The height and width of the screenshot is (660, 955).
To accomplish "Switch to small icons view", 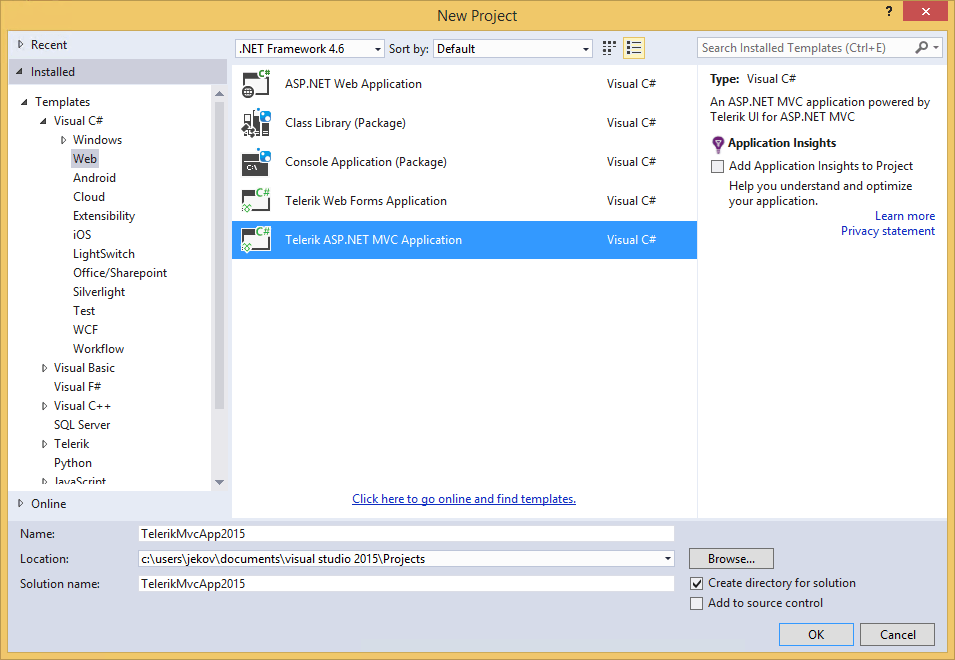I will tap(609, 47).
